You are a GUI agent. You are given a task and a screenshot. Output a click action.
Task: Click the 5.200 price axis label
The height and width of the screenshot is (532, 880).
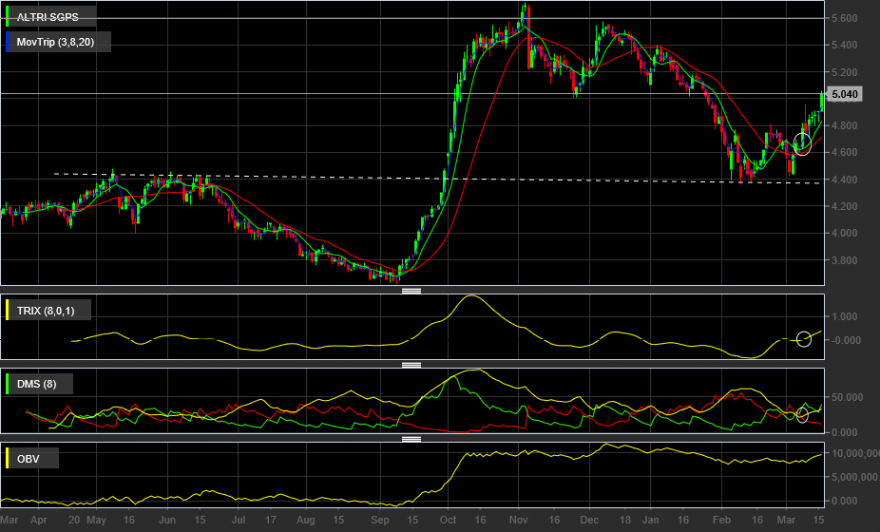[x=844, y=72]
